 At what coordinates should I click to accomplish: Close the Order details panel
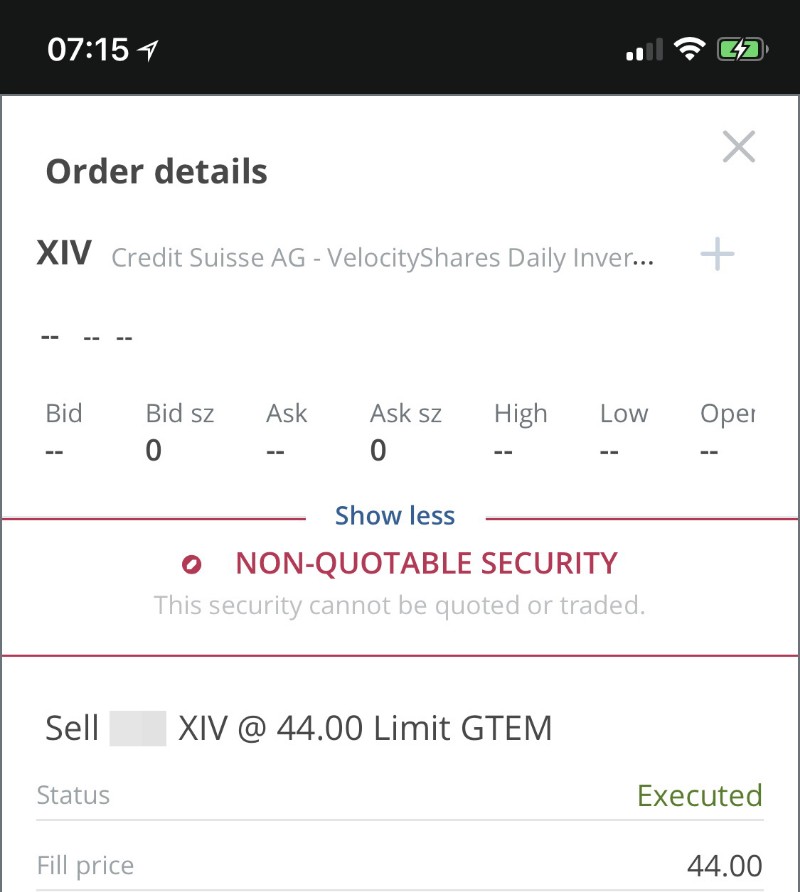[739, 146]
